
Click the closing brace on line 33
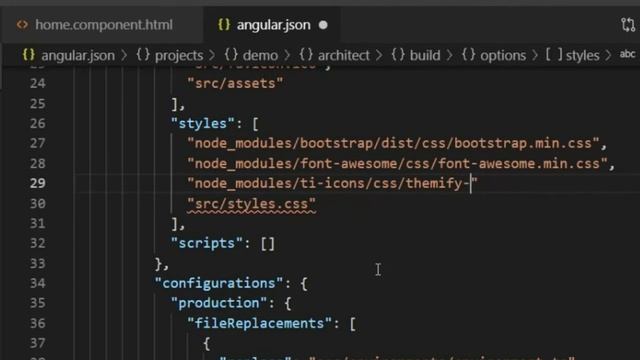pos(159,264)
